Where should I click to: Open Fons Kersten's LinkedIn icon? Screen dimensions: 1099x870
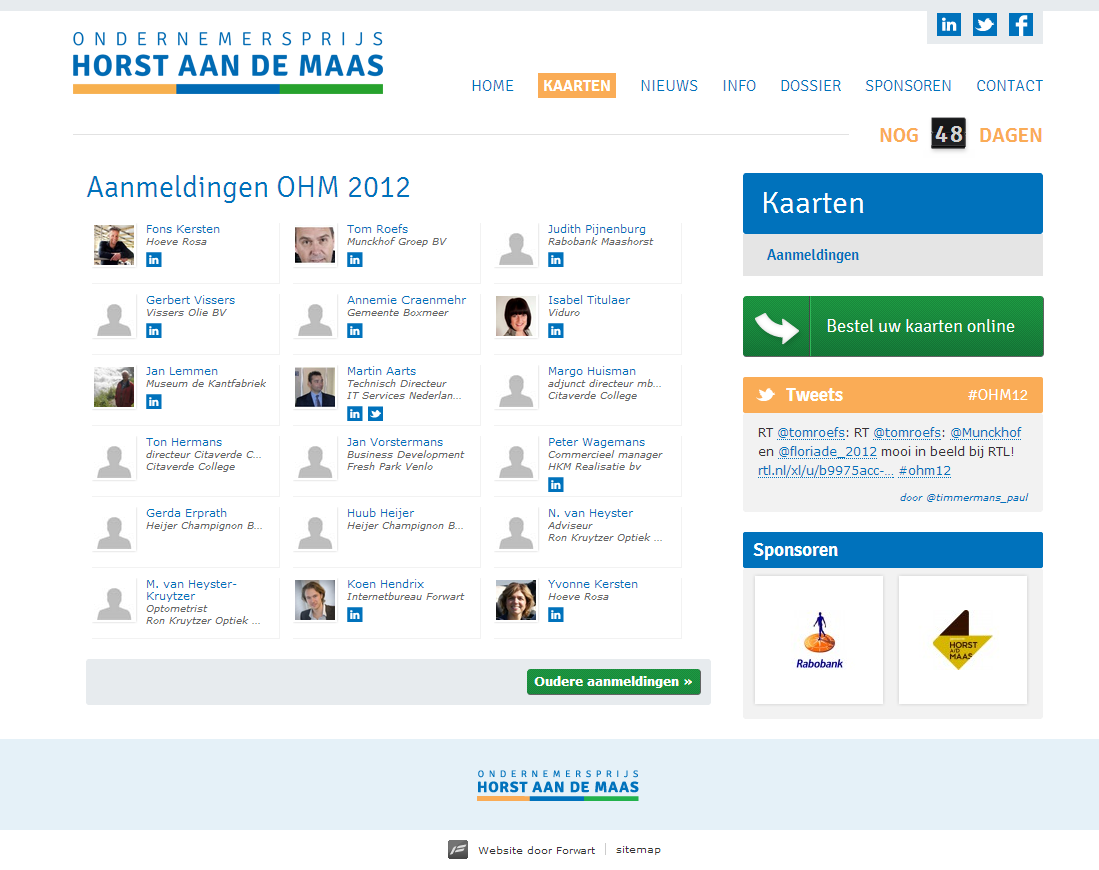(x=154, y=260)
